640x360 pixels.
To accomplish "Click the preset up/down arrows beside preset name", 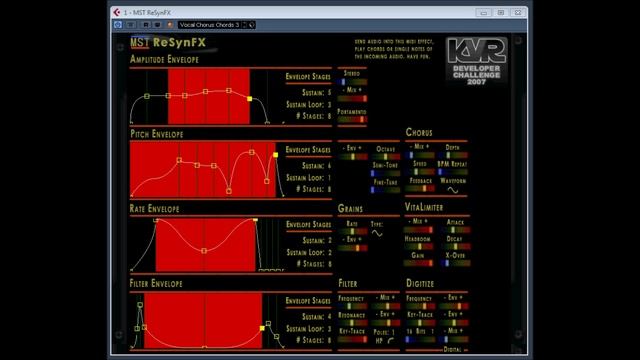I will [244, 25].
